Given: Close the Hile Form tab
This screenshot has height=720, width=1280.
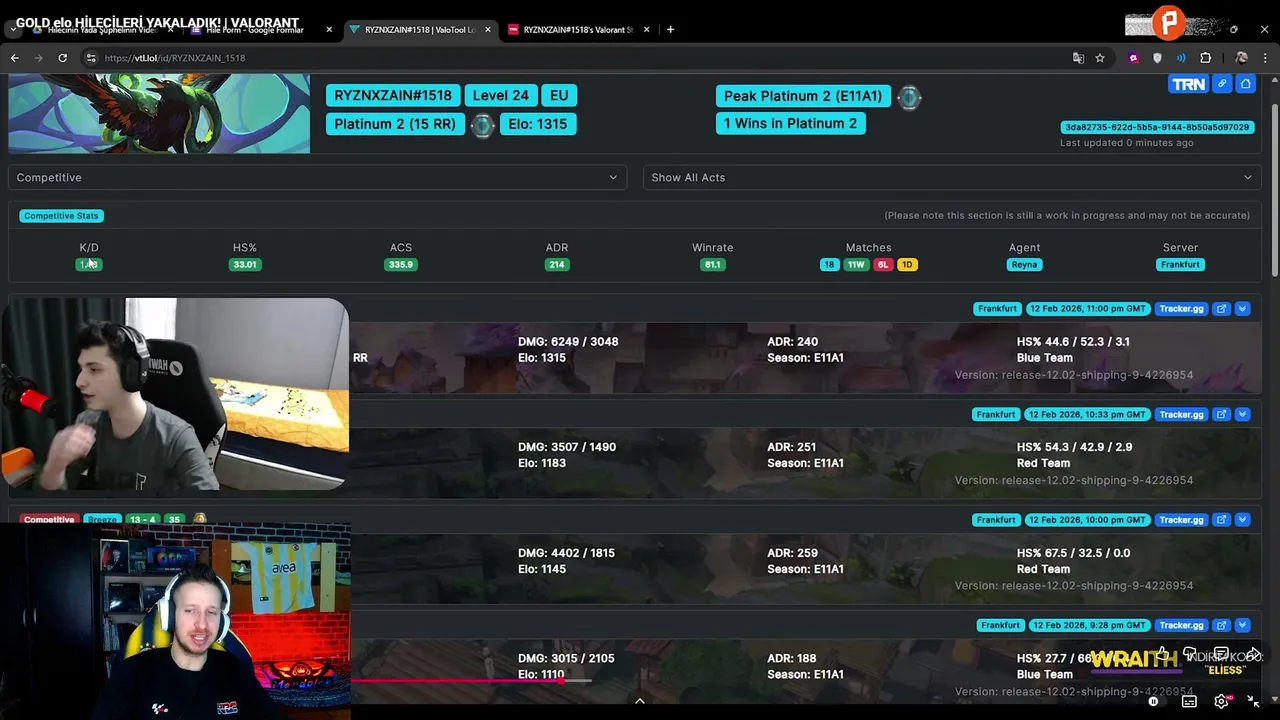Looking at the screenshot, I should (x=329, y=30).
